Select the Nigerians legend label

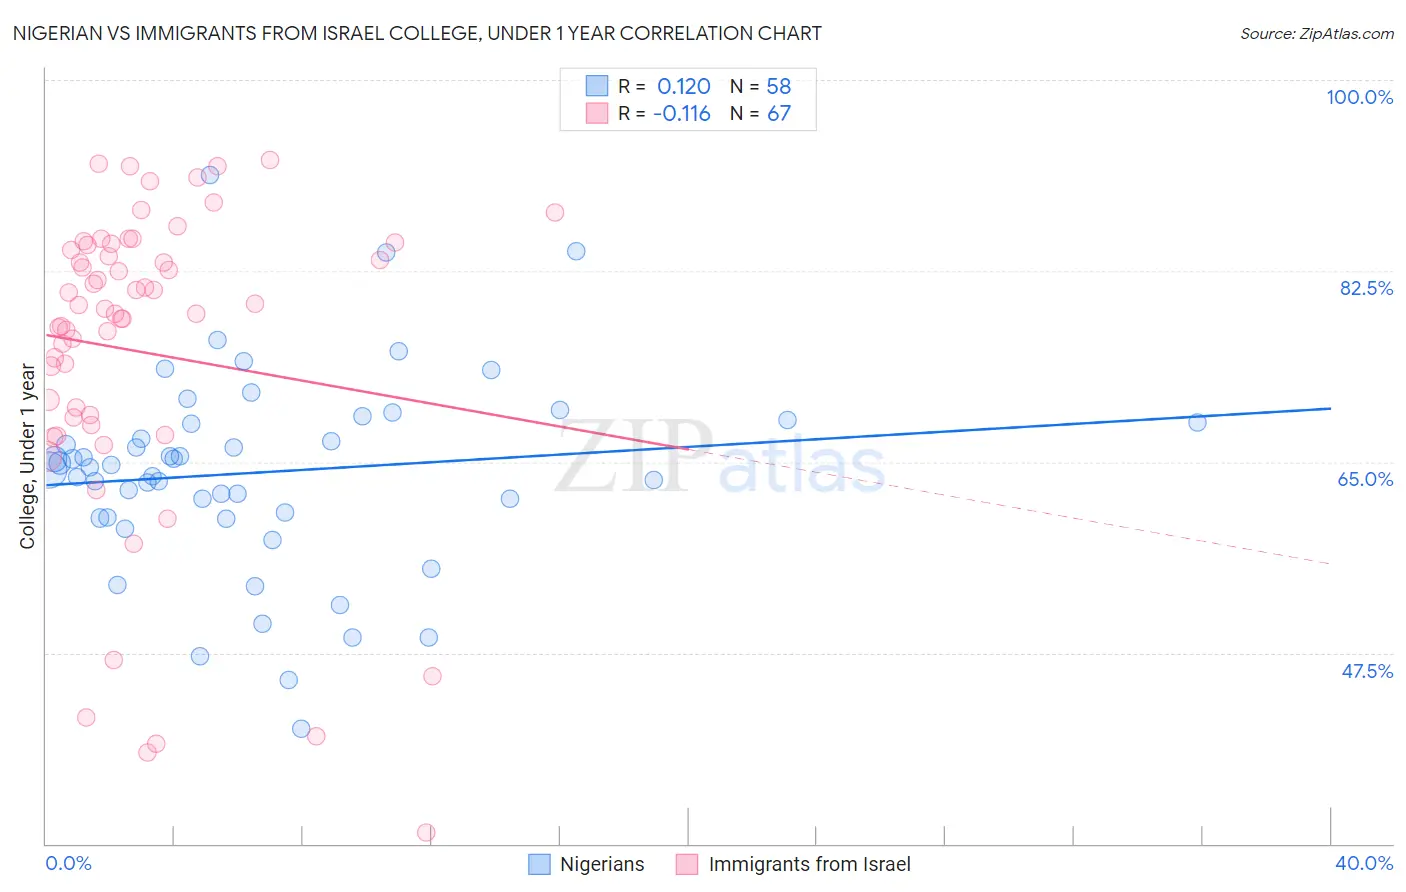click(602, 864)
